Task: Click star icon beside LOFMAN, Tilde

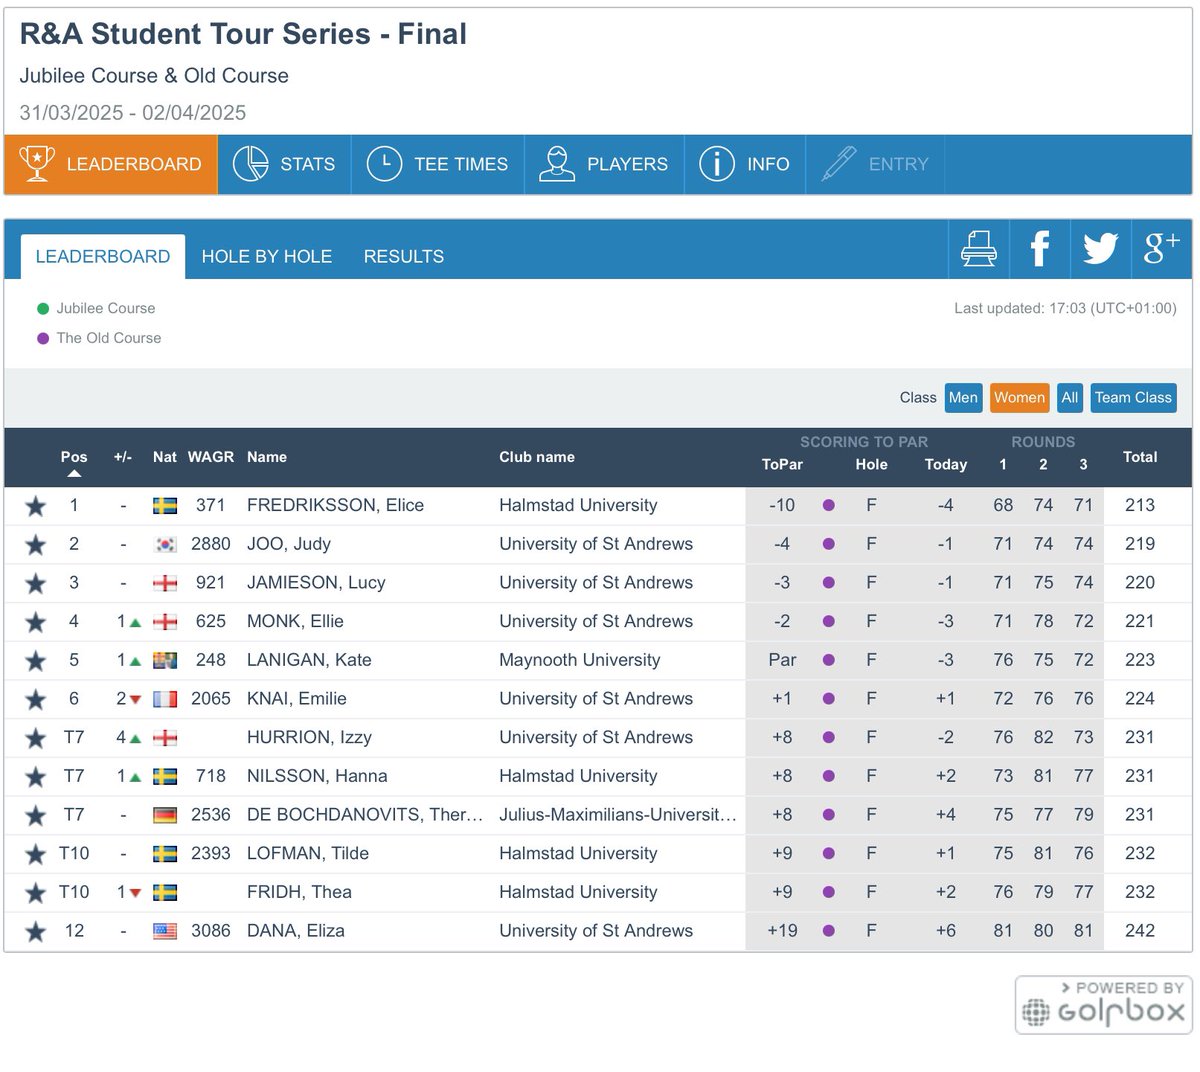Action: click(36, 854)
